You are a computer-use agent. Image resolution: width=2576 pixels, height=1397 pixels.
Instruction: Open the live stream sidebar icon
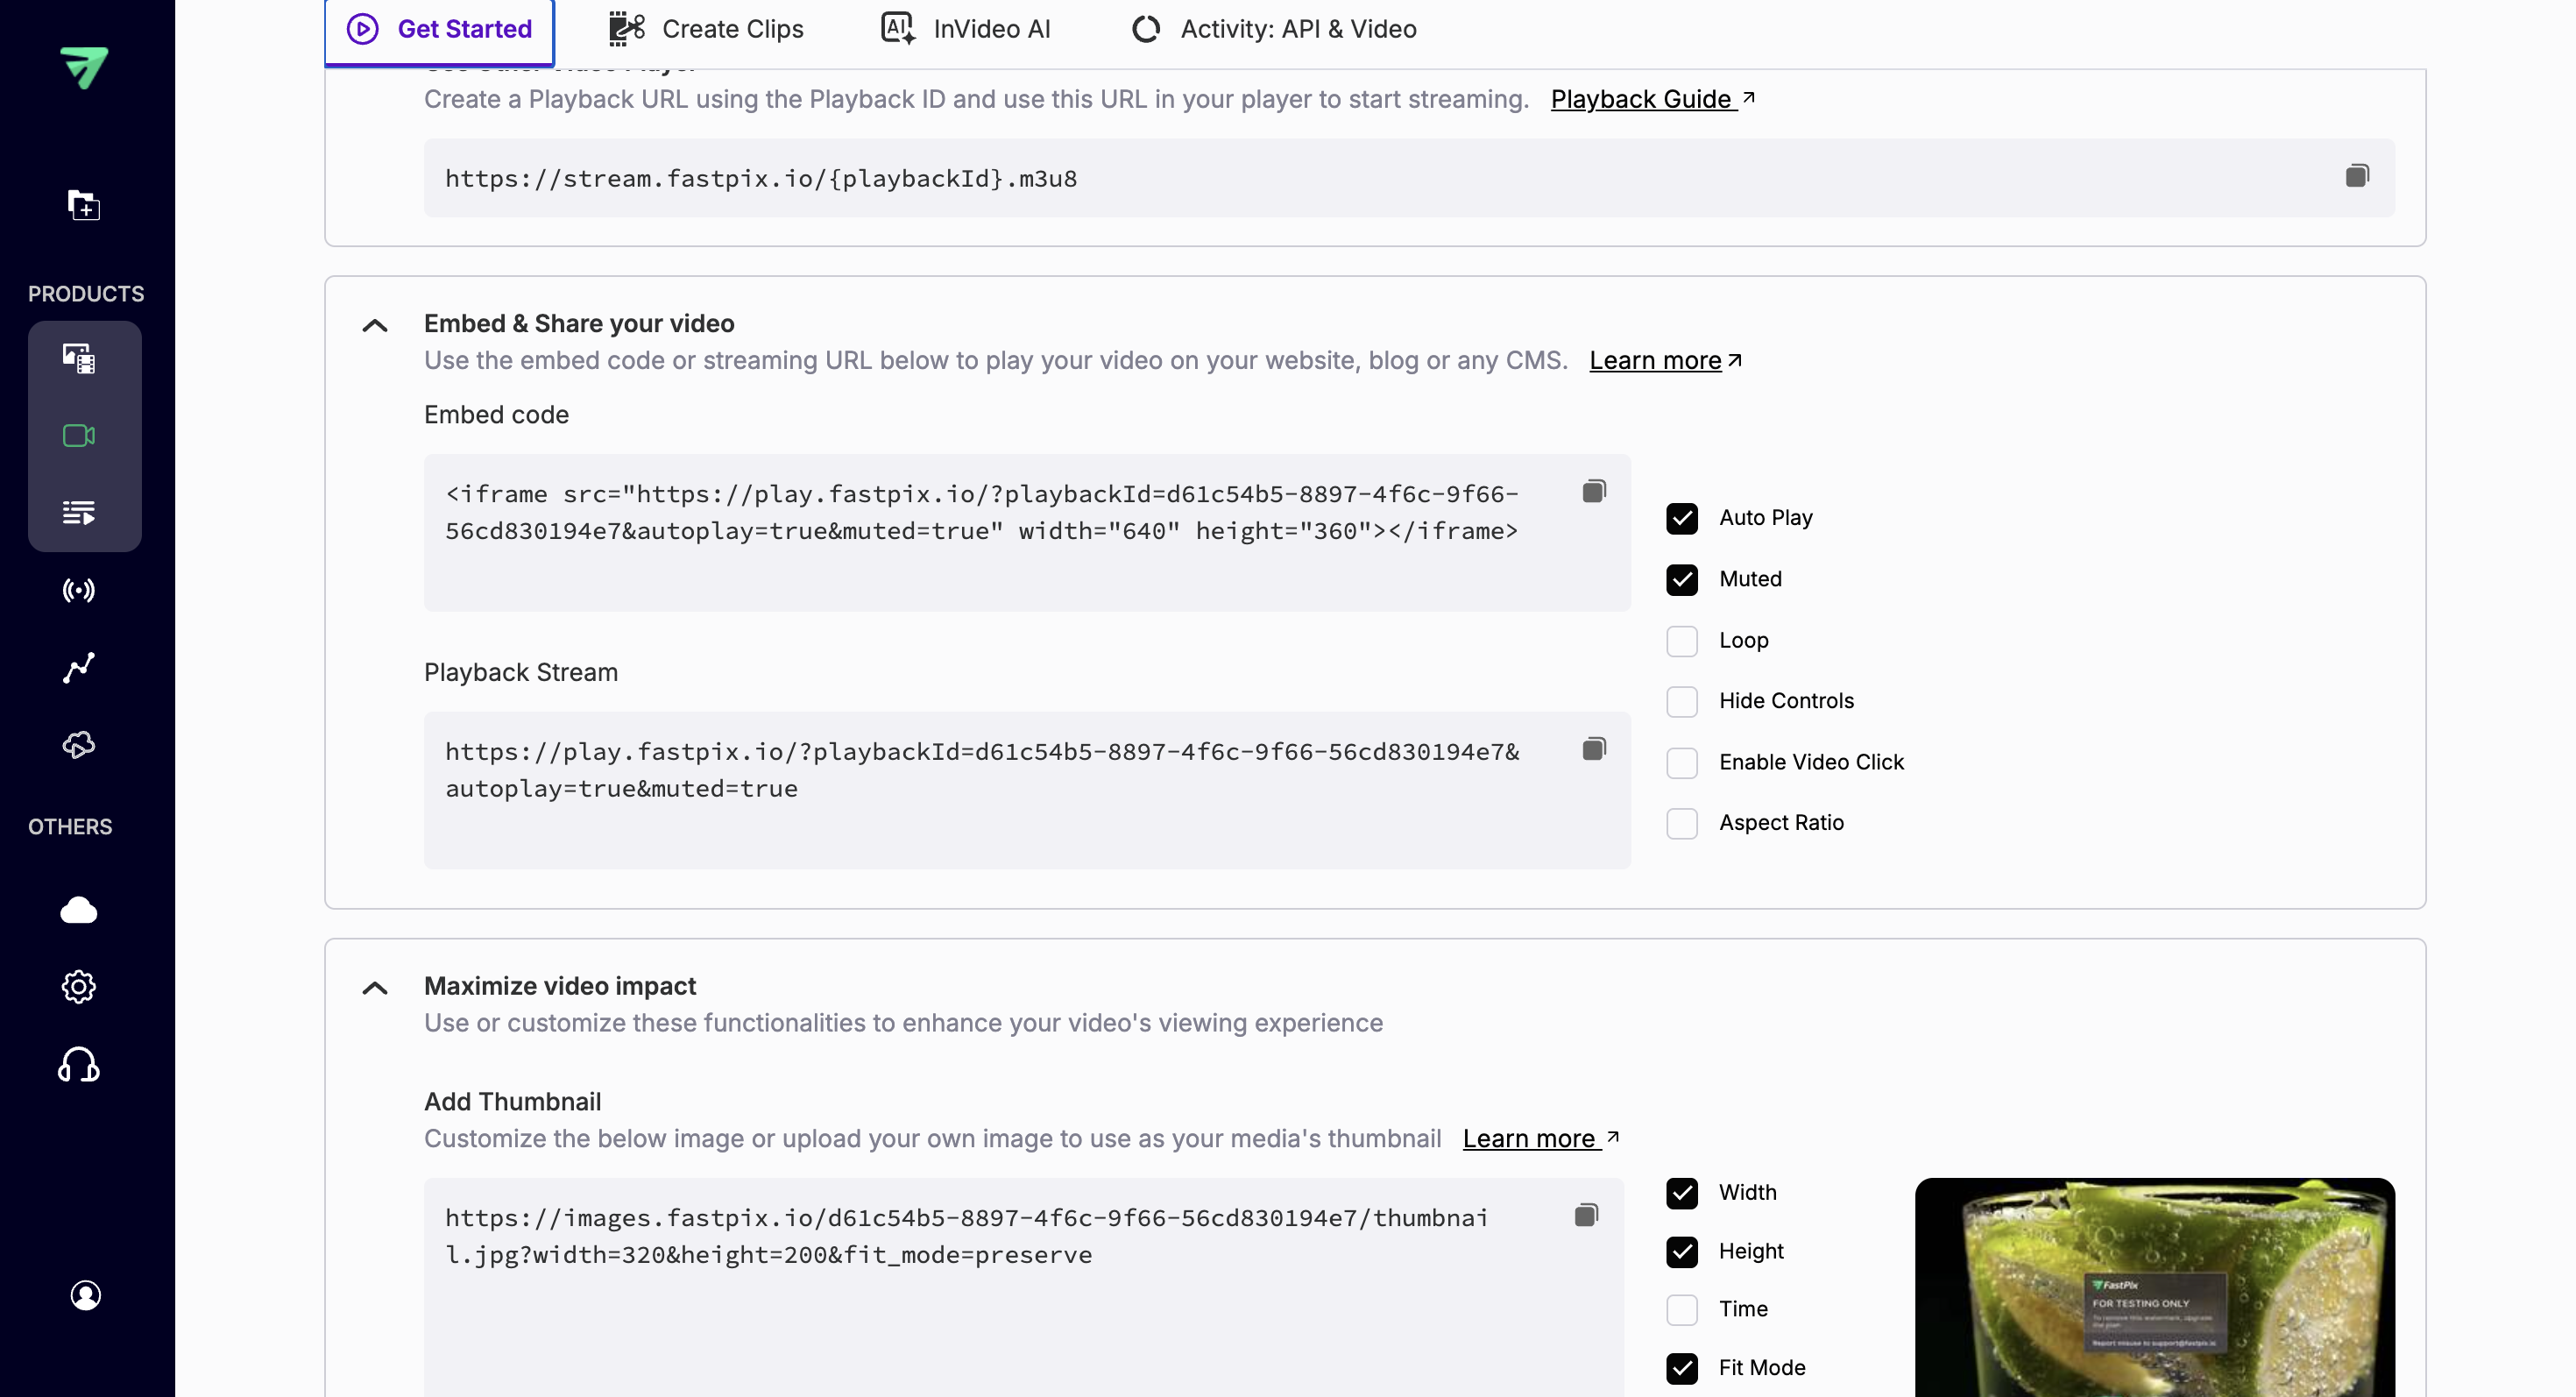[x=79, y=590]
